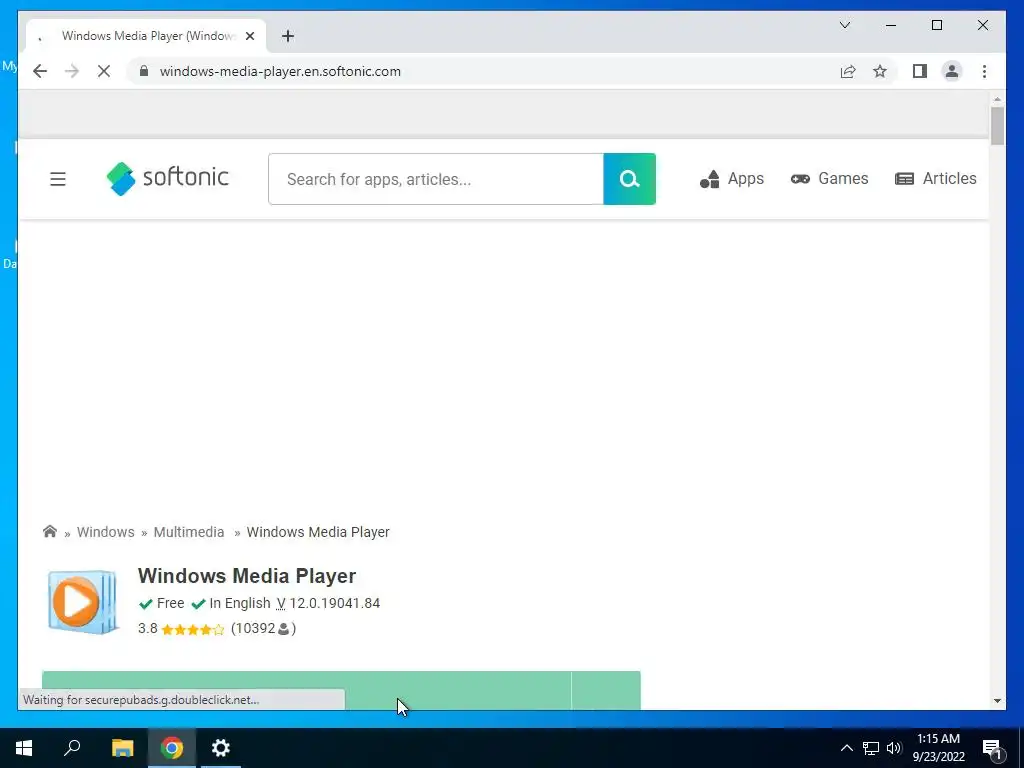Open the Windows Start menu
1024x768 pixels.
pos(24,748)
